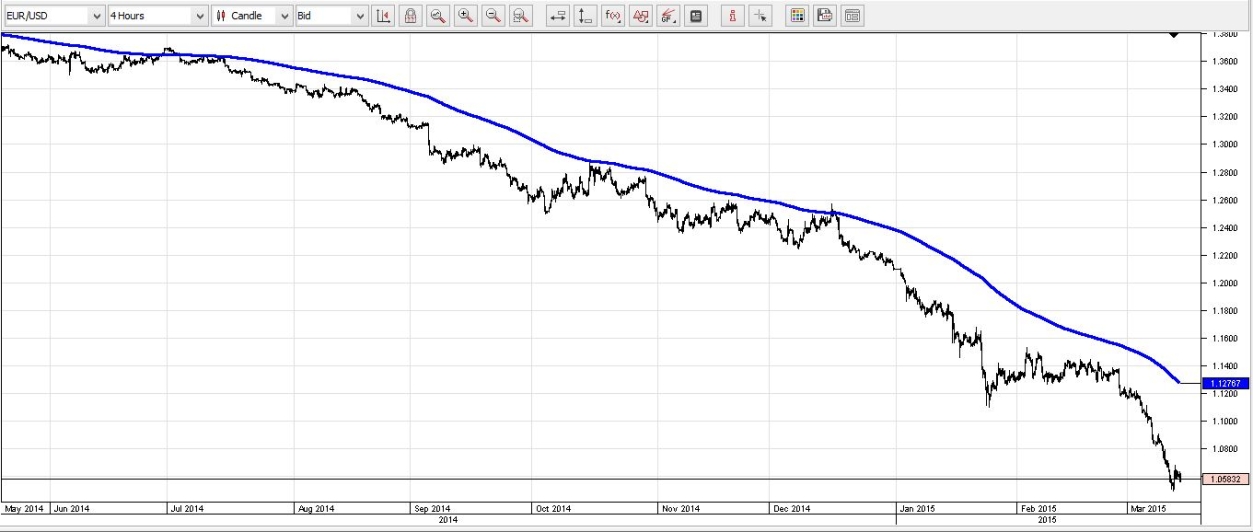Click the magnifier over chart fit icon
Image resolution: width=1253 pixels, height=532 pixels.
pyautogui.click(x=520, y=16)
